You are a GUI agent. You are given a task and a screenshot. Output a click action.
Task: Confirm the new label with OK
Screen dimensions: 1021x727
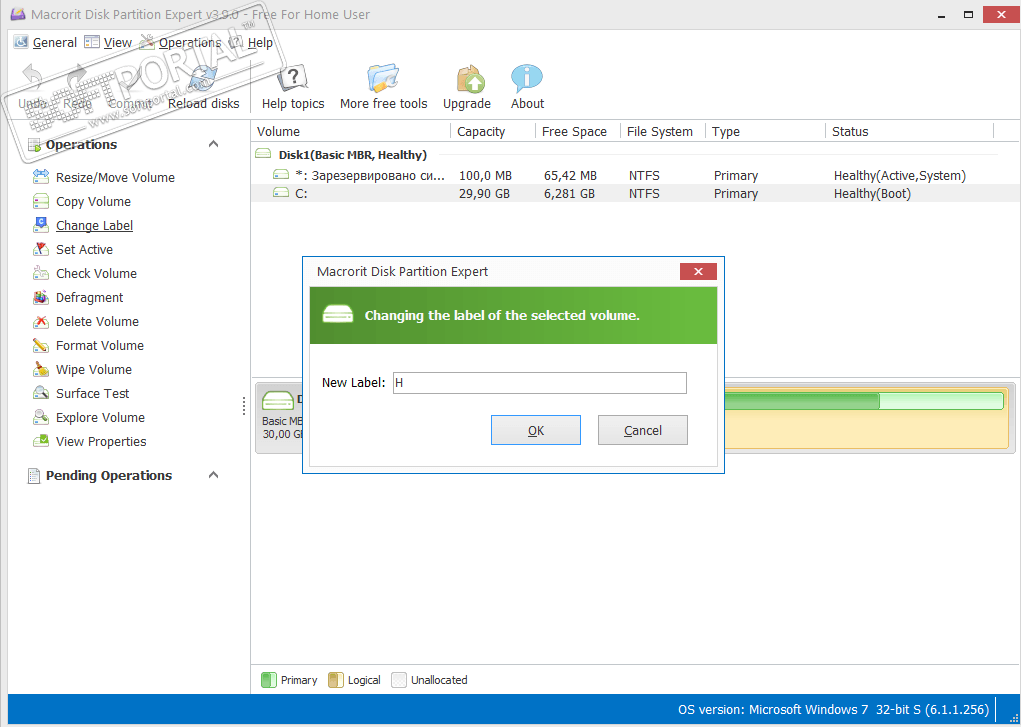tap(536, 430)
